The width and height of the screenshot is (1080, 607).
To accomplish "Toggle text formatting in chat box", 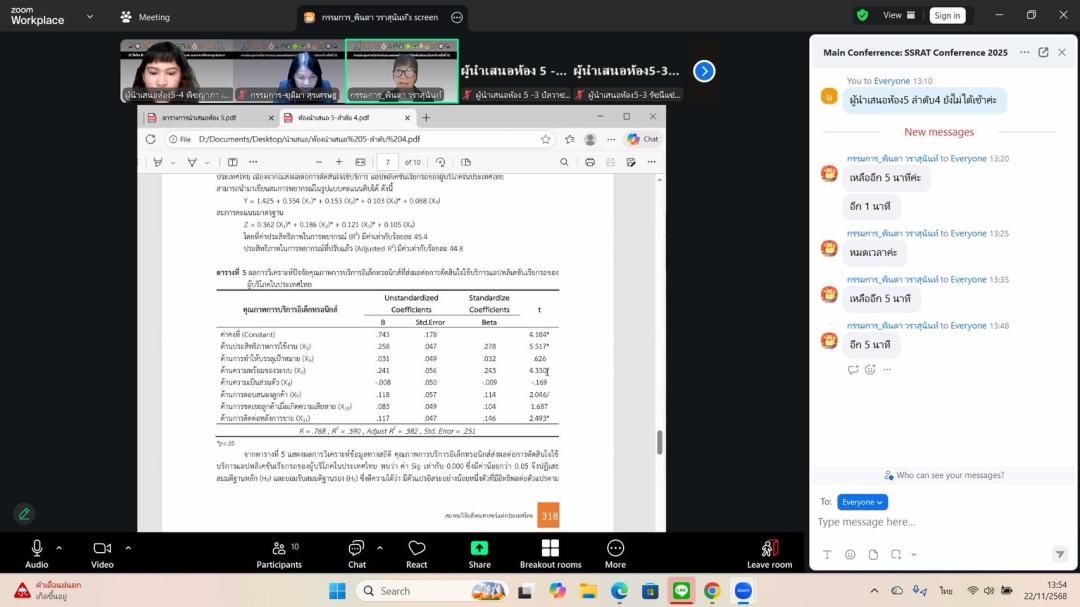I will (827, 554).
